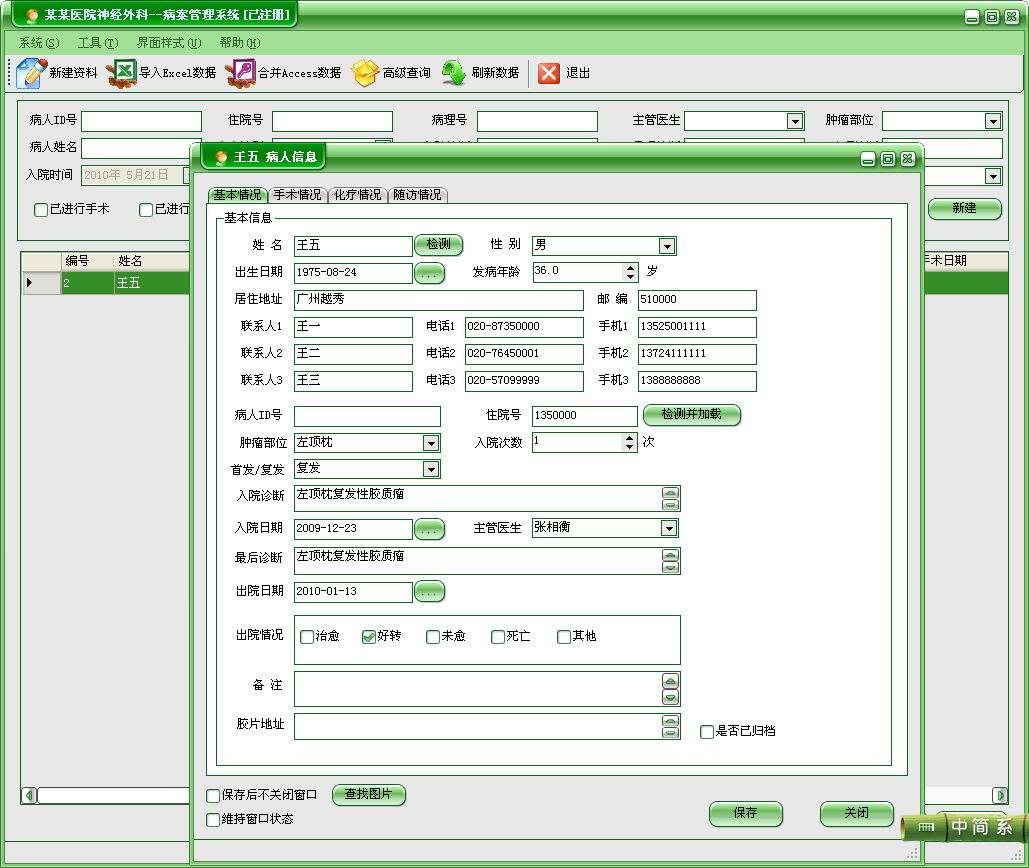This screenshot has width=1029, height=868.
Task: Expand the 首发/复发 dropdown
Action: (431, 469)
